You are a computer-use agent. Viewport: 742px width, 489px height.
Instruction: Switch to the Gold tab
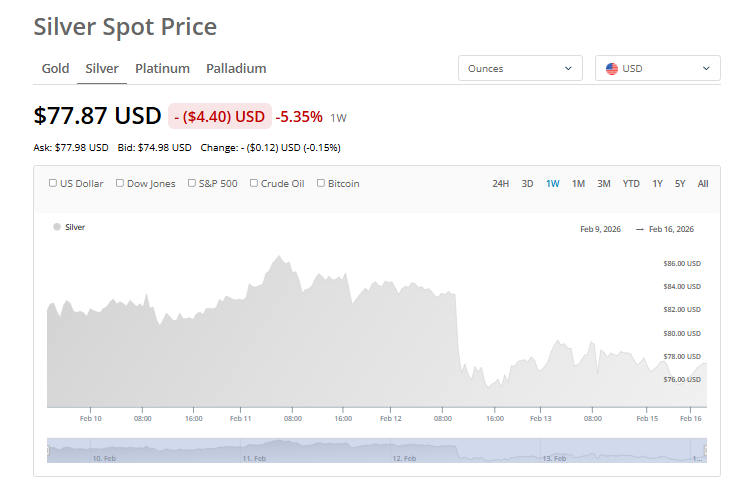click(x=55, y=69)
